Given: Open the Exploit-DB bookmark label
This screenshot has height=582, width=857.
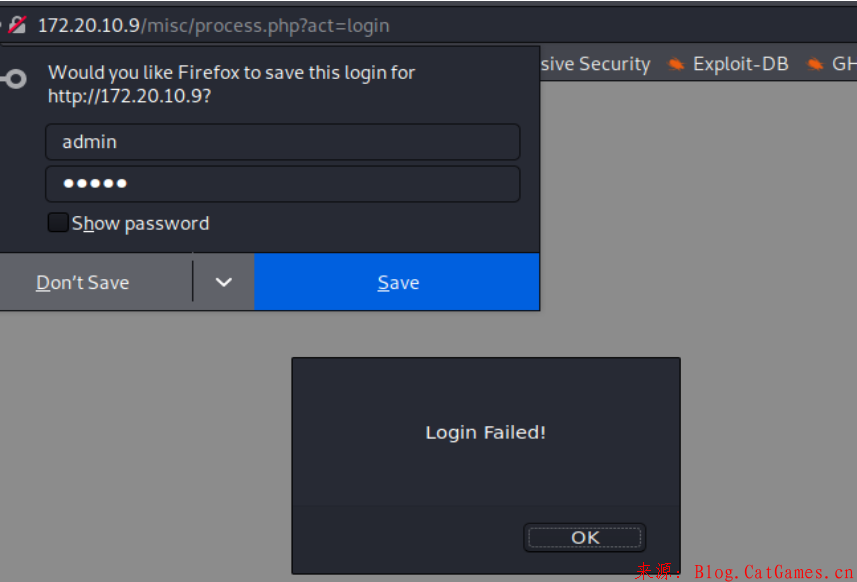Looking at the screenshot, I should coord(740,65).
